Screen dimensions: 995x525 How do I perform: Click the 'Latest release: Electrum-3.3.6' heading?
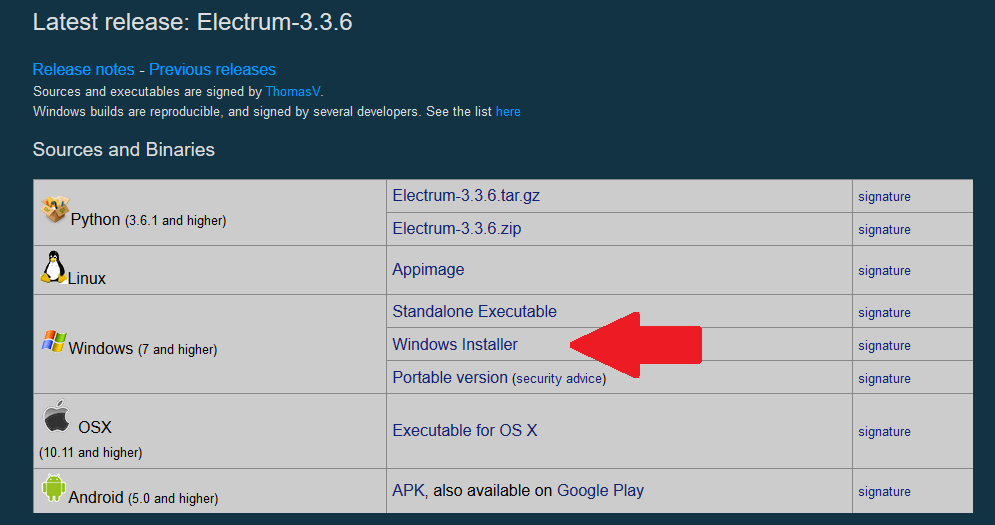coord(192,22)
